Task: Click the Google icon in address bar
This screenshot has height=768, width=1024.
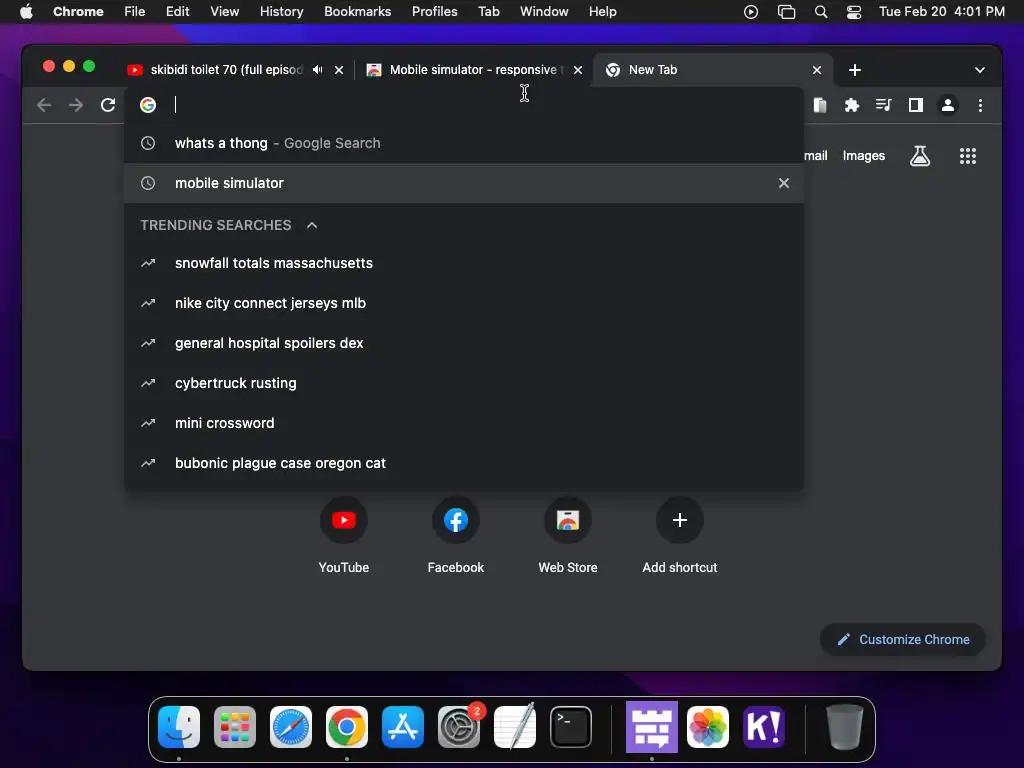Action: click(148, 105)
